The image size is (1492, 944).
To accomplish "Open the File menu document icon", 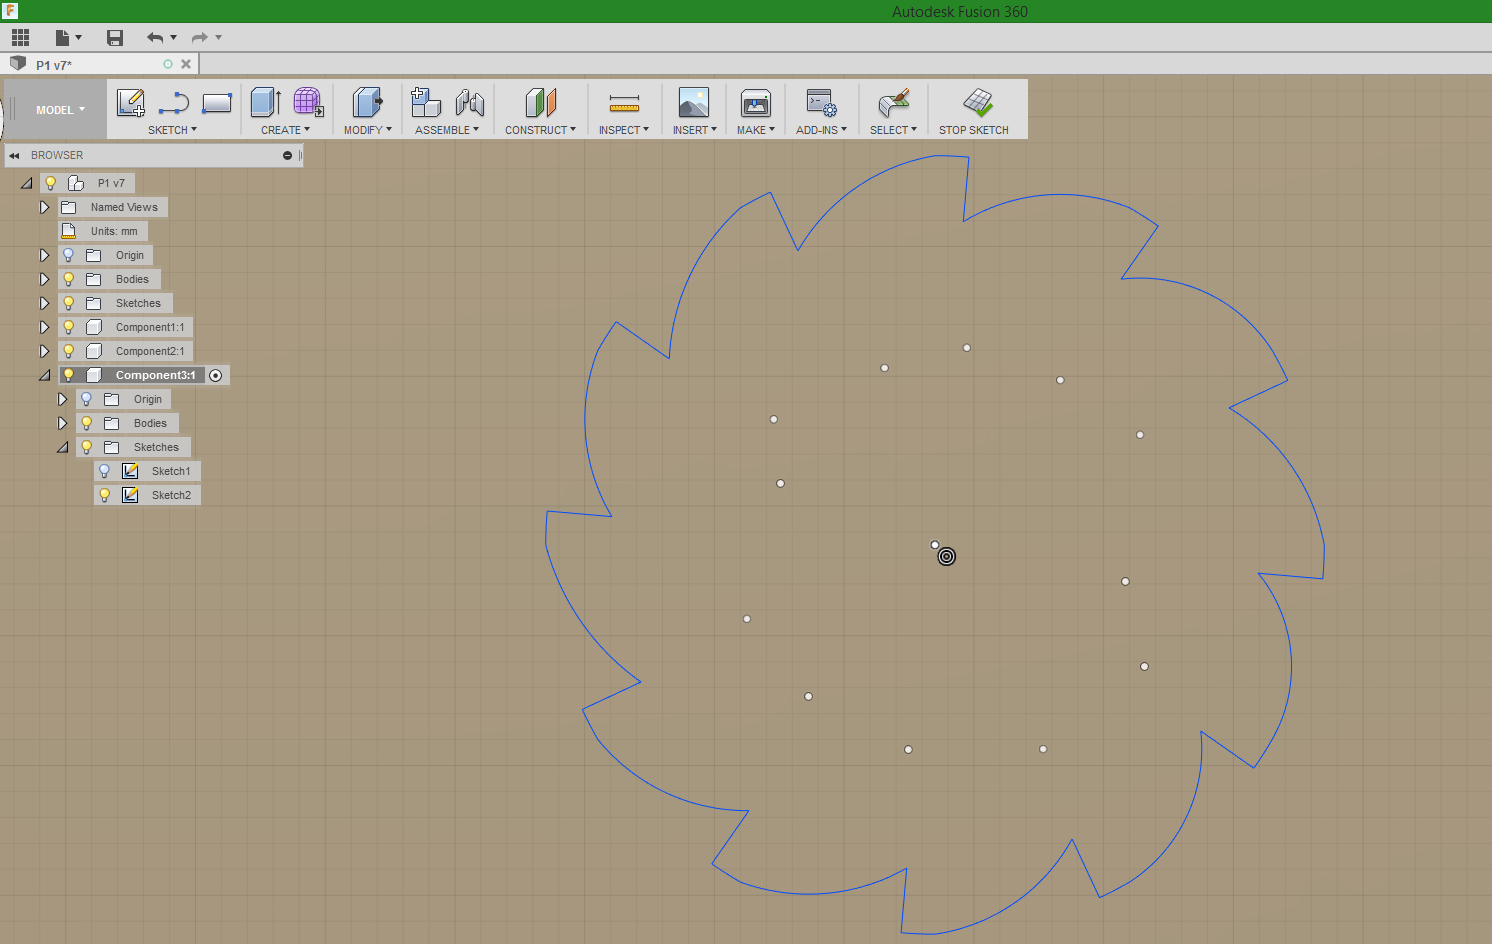I will 63,38.
